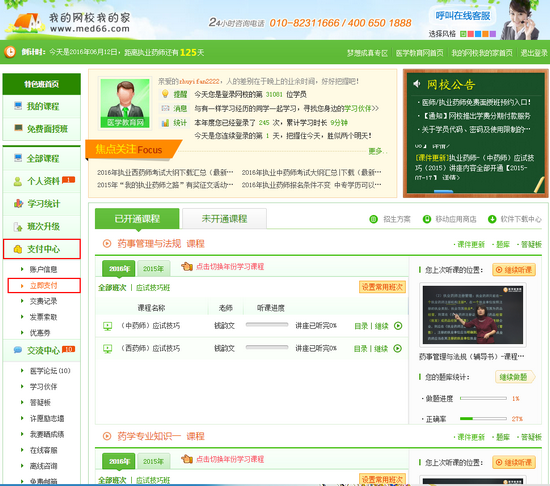Open 班次升级 in the sidebar
This screenshot has height=486, width=550.
tap(41, 227)
